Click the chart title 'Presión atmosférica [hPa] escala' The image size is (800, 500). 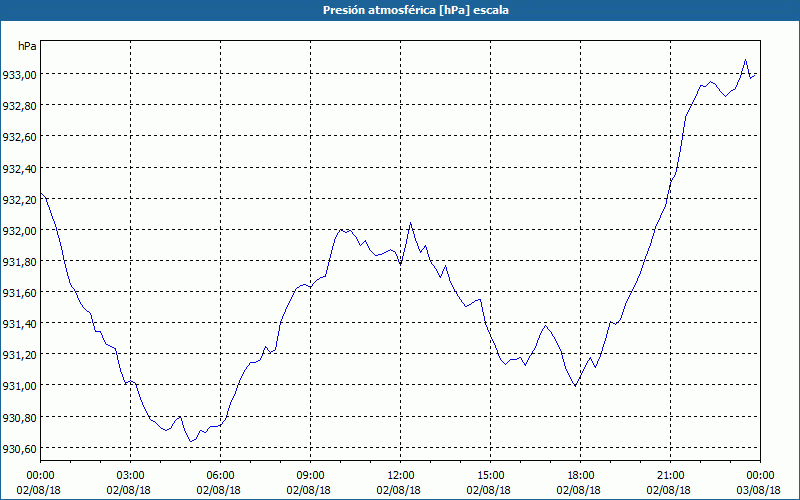(x=416, y=10)
